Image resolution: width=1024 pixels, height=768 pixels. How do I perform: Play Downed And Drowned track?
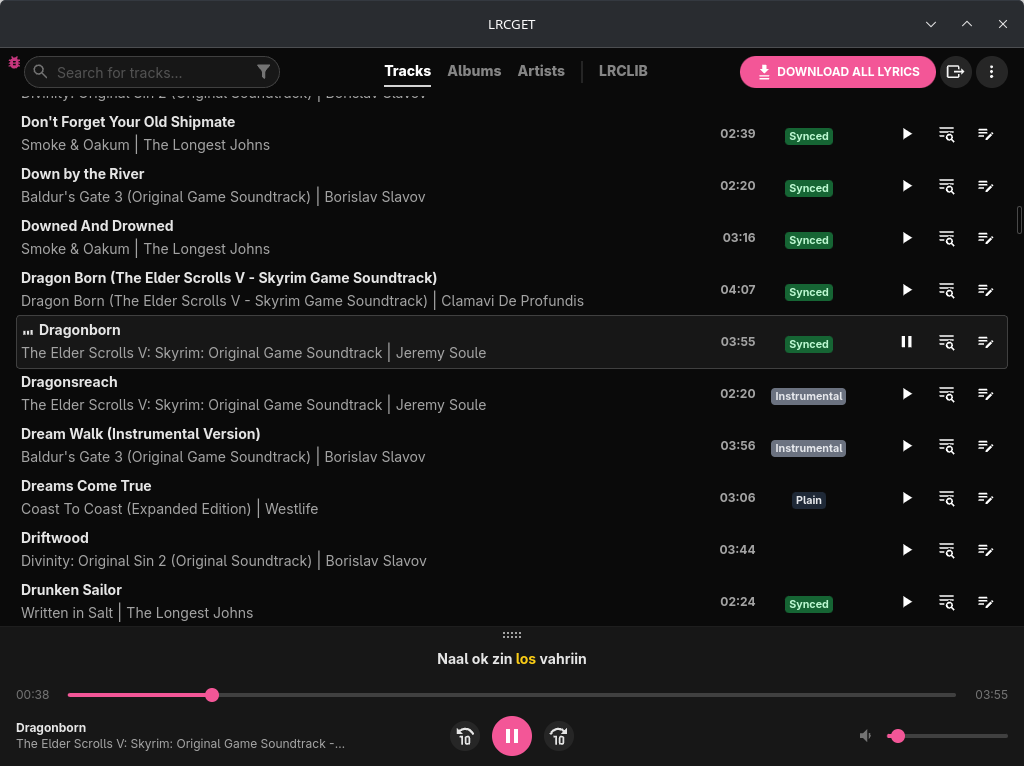pos(906,238)
